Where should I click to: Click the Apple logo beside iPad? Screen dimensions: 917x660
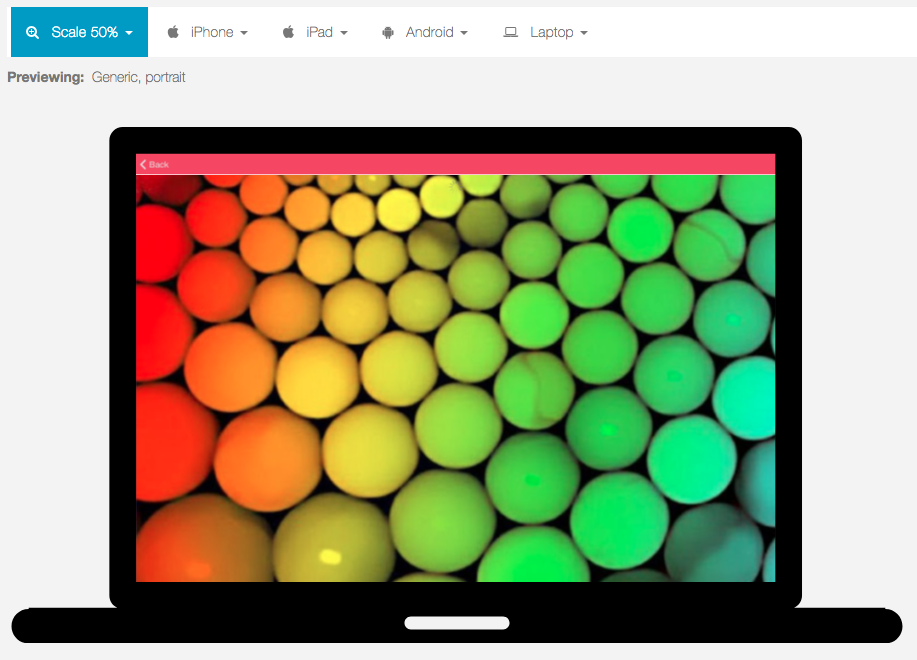click(288, 32)
